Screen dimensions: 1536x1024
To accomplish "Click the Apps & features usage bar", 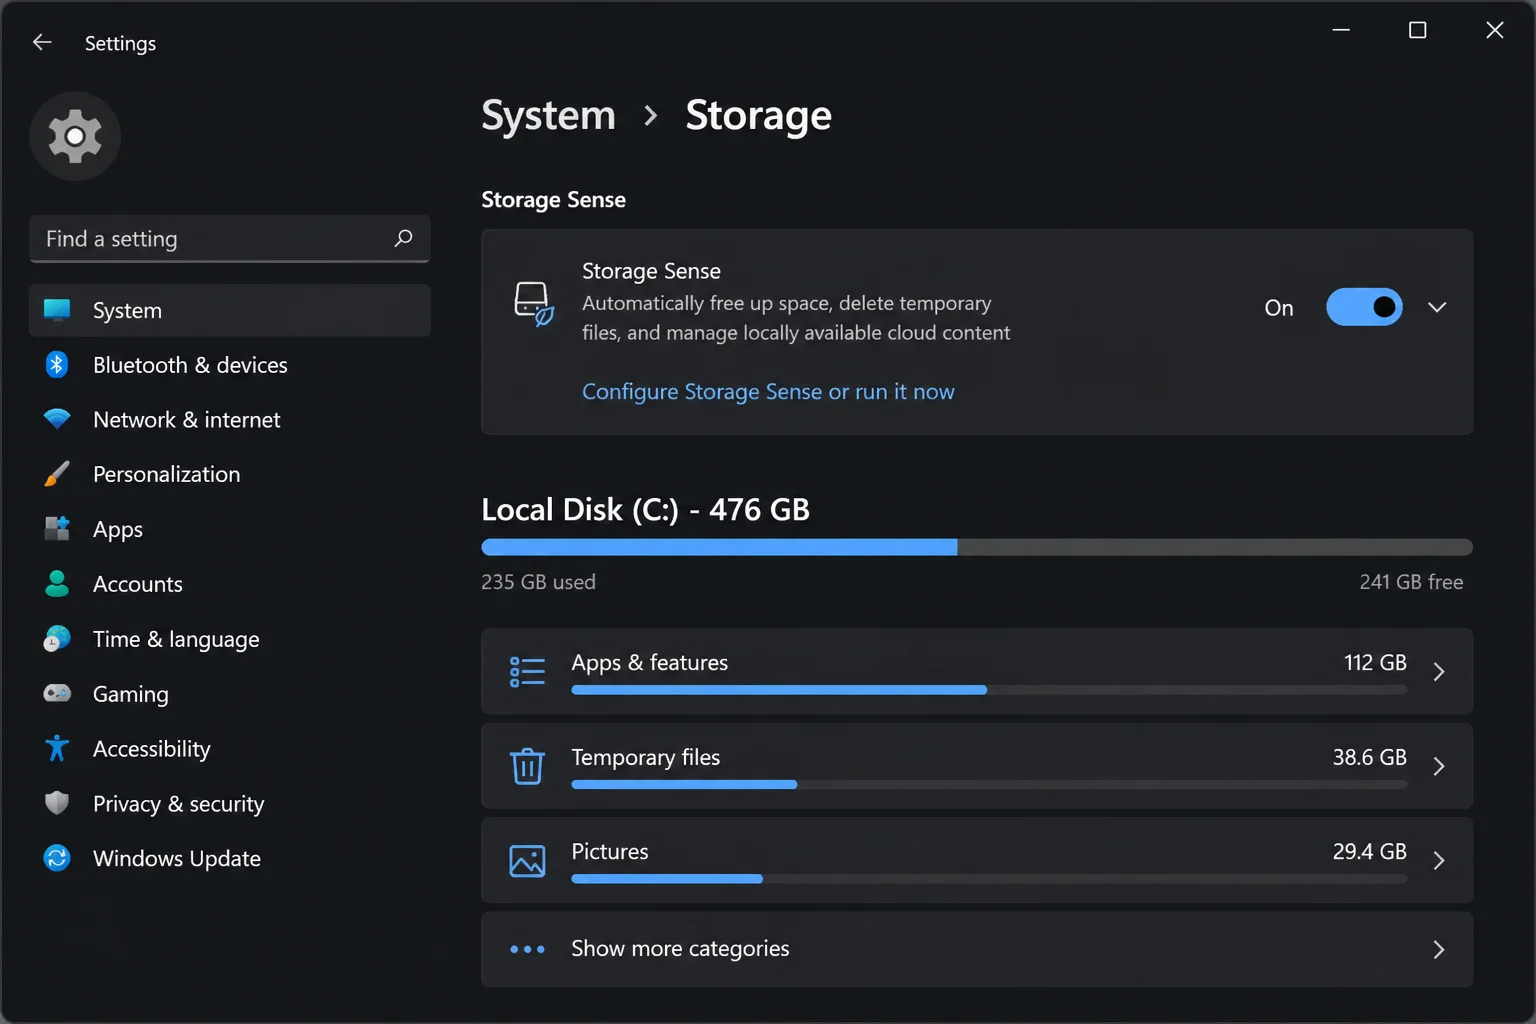I will (989, 690).
